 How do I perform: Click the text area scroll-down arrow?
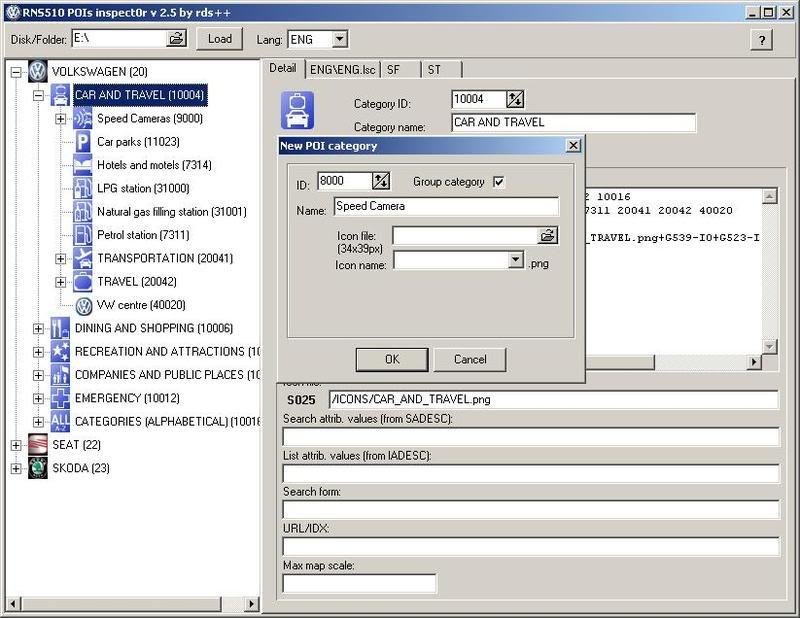pos(769,347)
